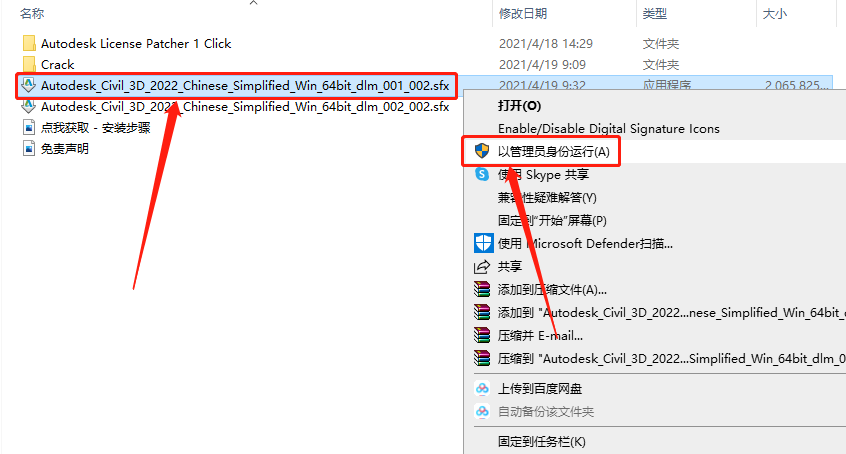Click the share arrow icon beside 共享
The width and height of the screenshot is (846, 454).
tap(482, 267)
